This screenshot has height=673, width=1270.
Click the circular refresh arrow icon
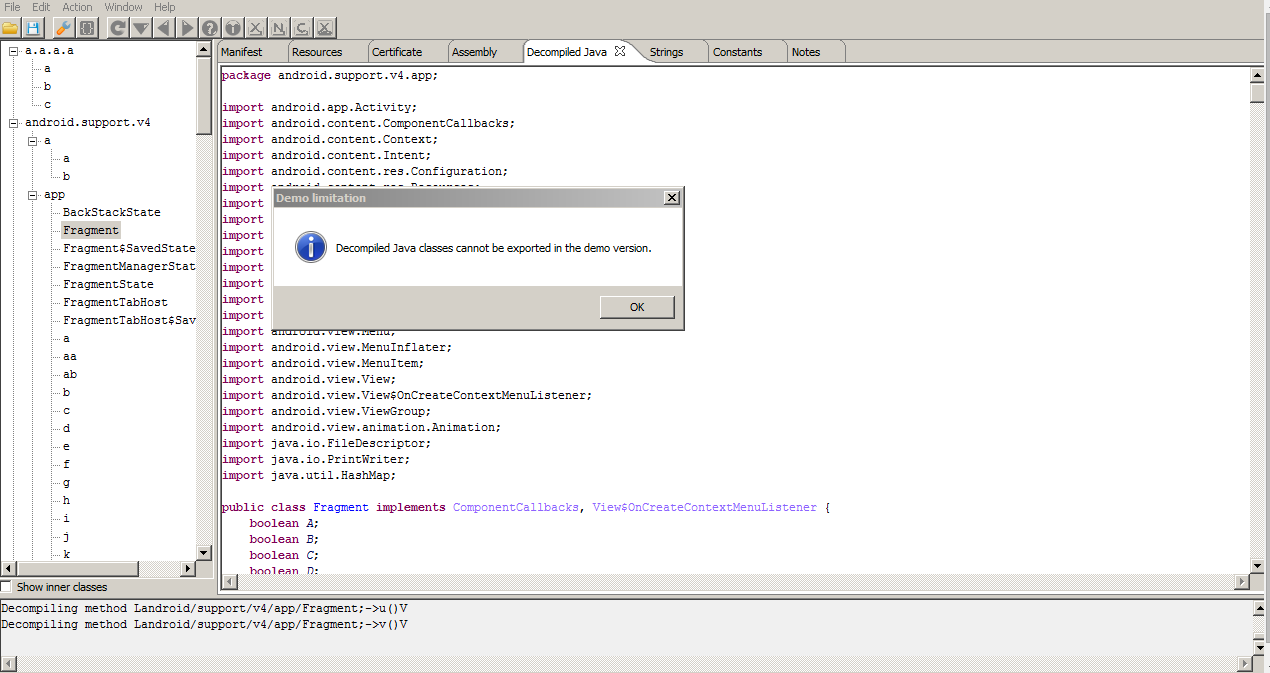click(118, 28)
